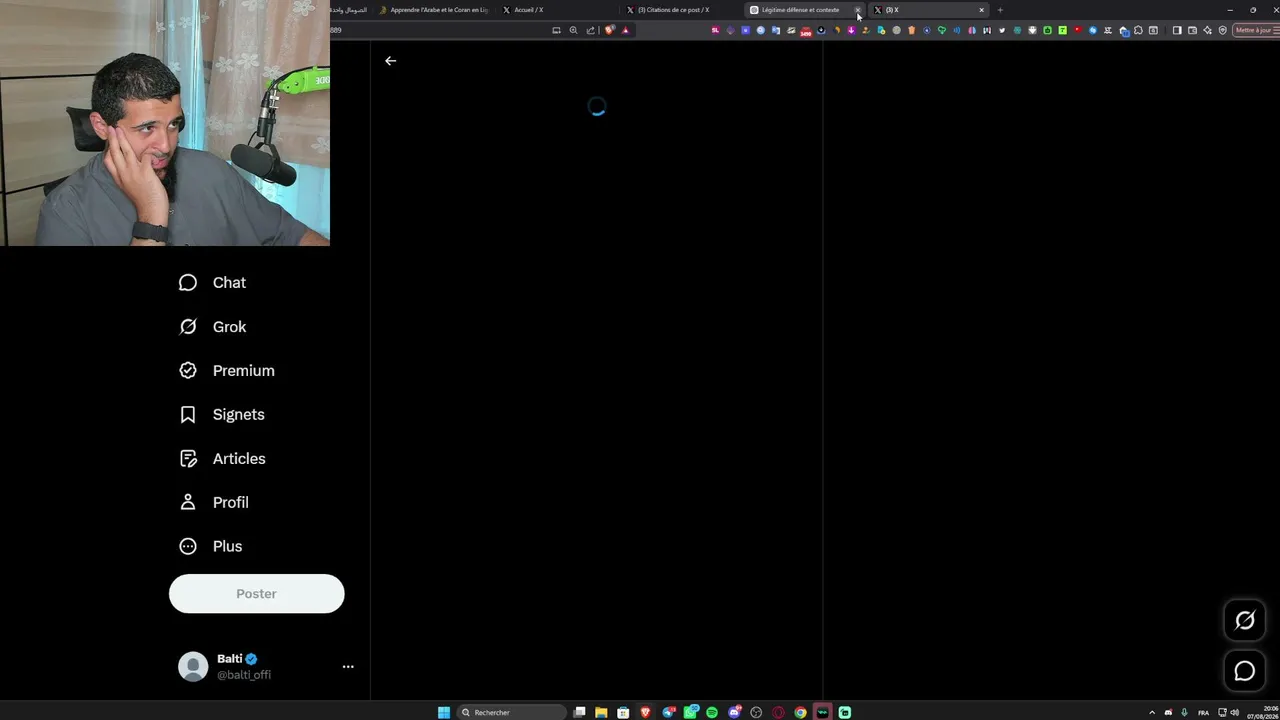Open the browser hamburger menu
The height and width of the screenshot is (720, 1280).
pos(1276,30)
